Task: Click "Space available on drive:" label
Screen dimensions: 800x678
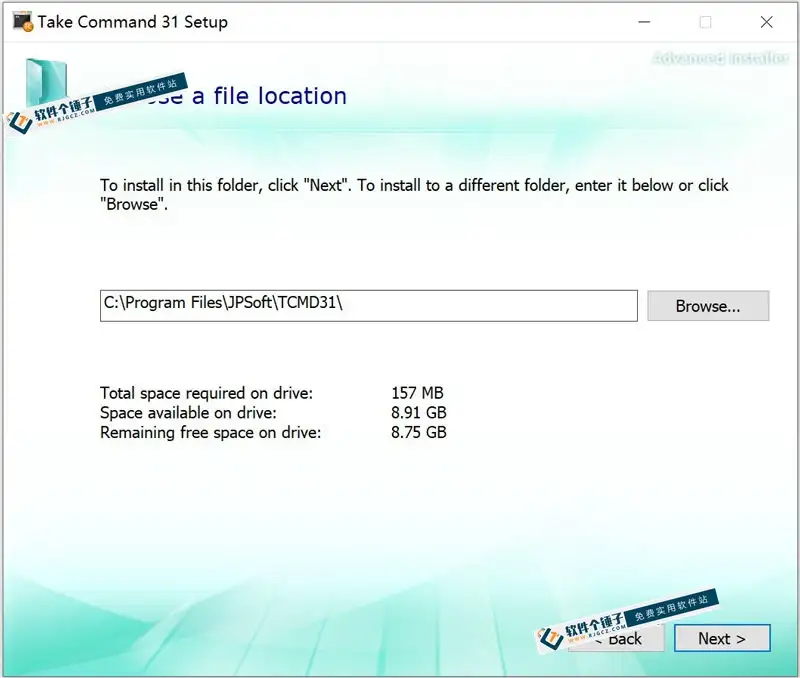Action: click(188, 412)
